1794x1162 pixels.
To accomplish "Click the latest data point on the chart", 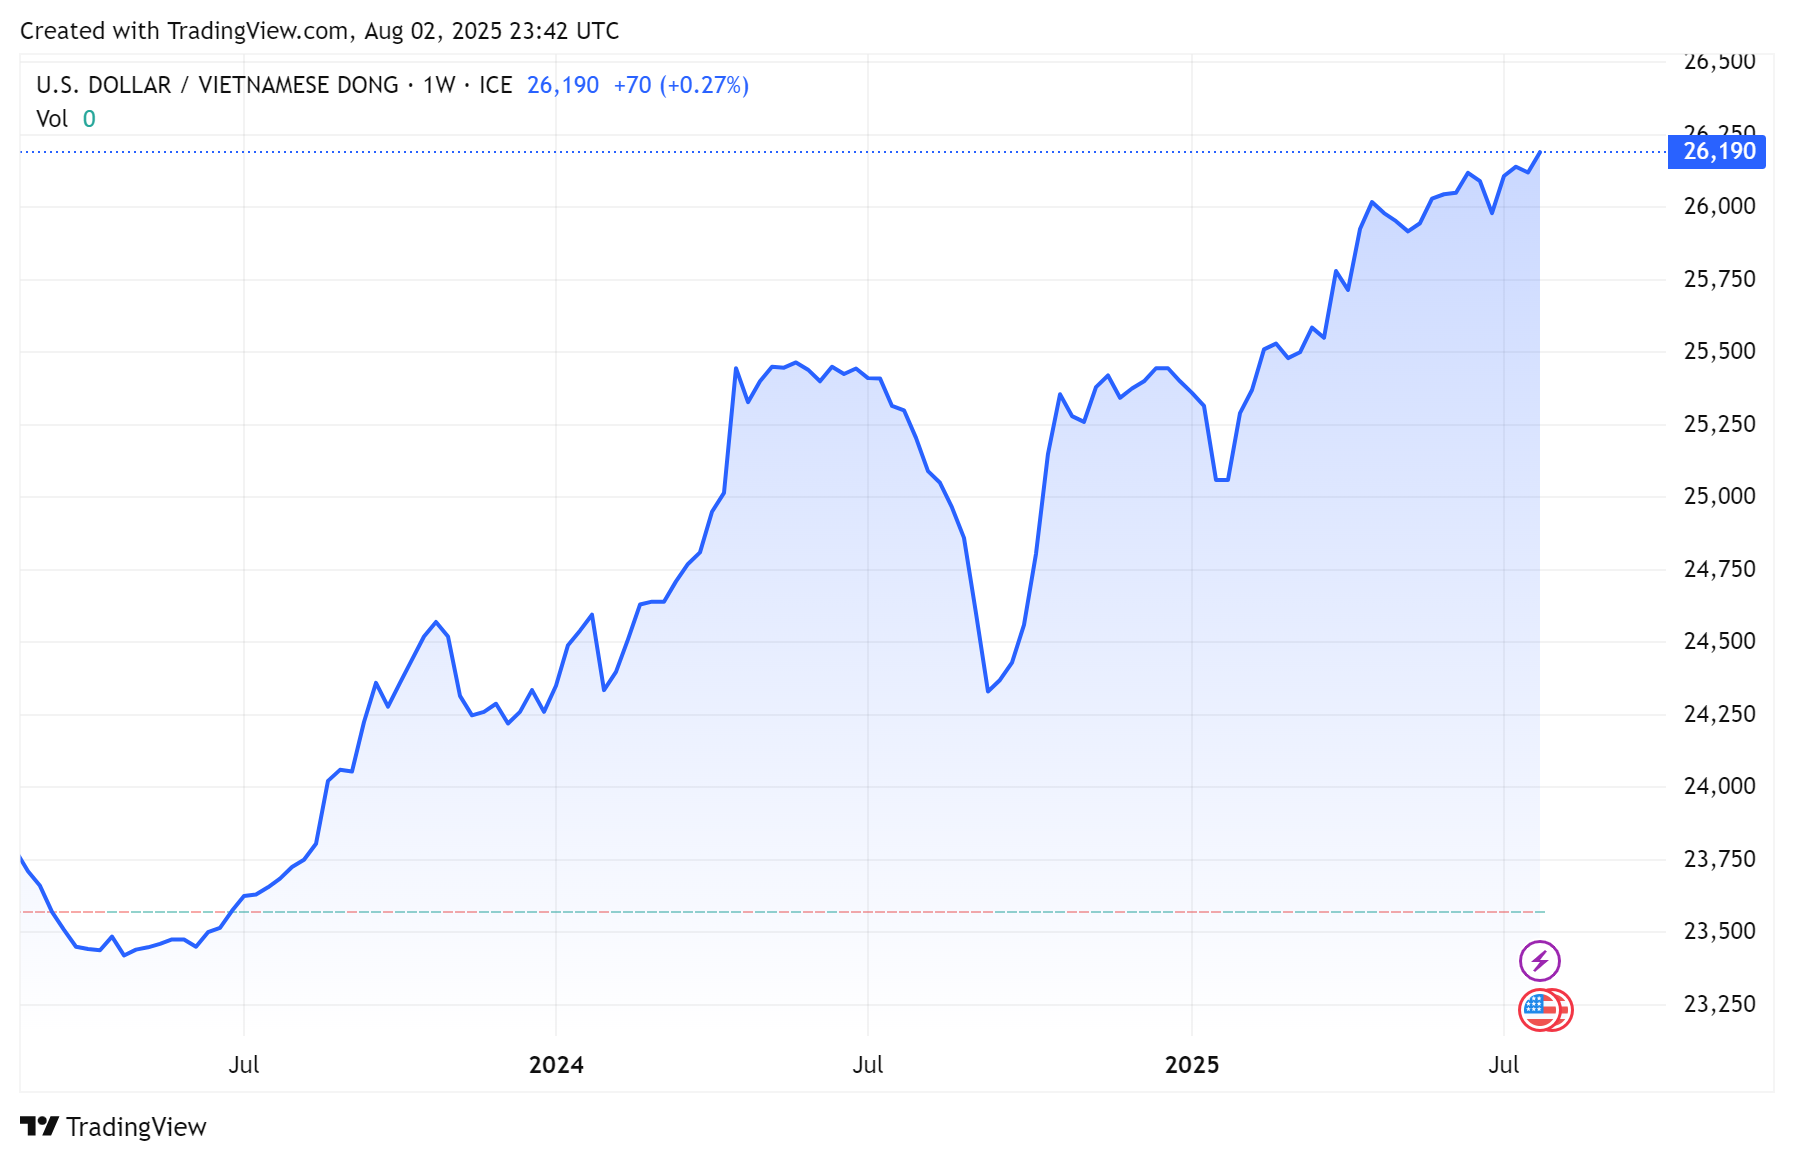I will point(1540,152).
